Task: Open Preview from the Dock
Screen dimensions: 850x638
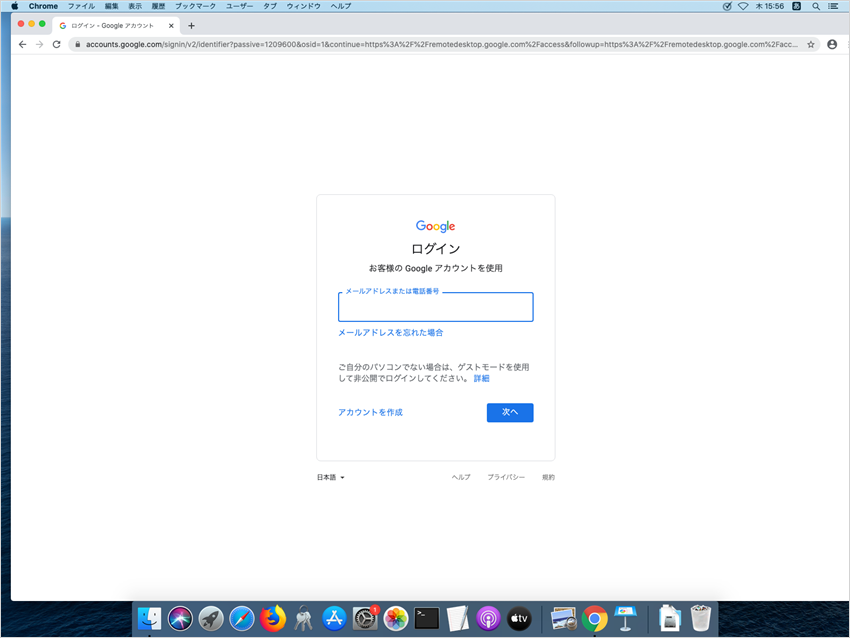Action: (564, 618)
